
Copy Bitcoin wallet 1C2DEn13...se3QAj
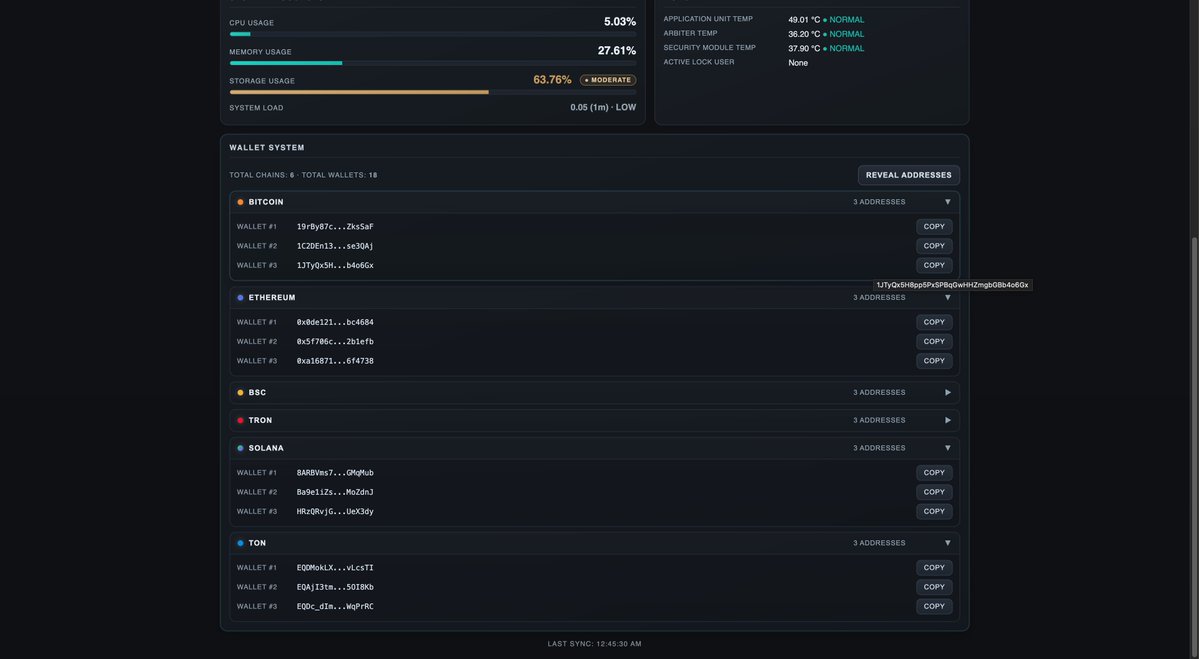(x=934, y=246)
